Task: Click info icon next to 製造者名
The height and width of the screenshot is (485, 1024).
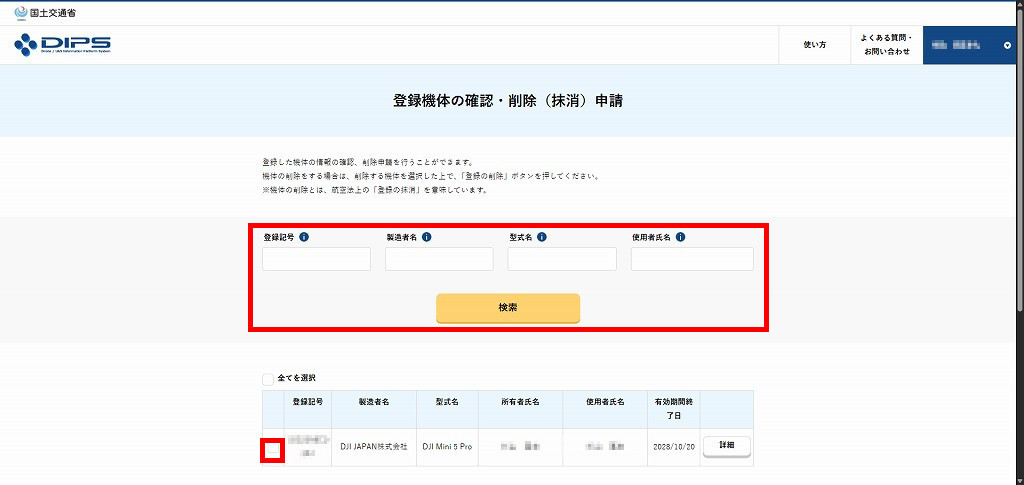Action: click(x=426, y=237)
